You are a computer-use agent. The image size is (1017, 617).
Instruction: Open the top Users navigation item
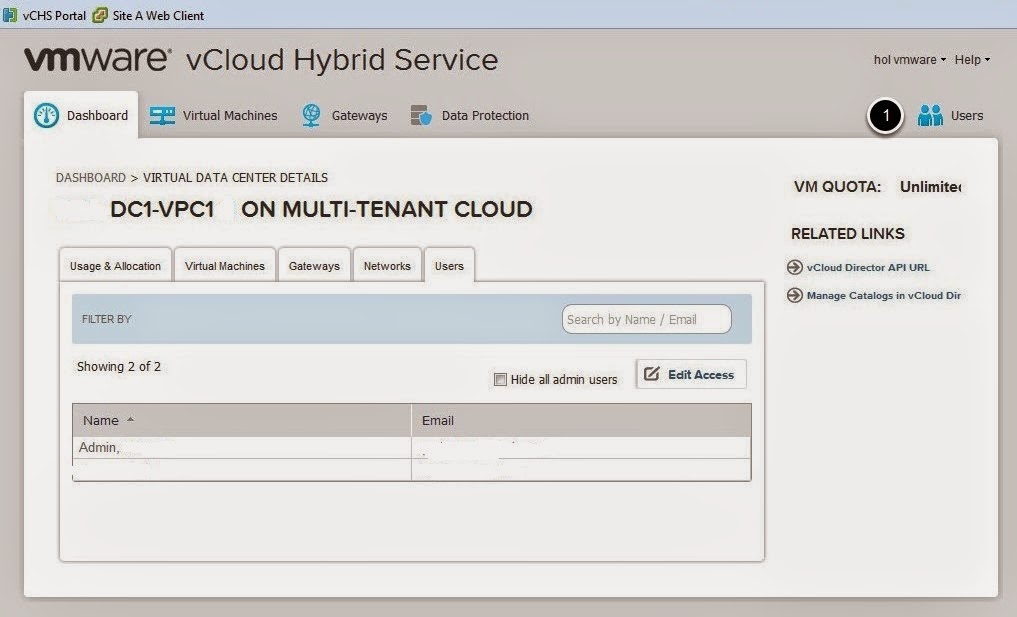(950, 115)
